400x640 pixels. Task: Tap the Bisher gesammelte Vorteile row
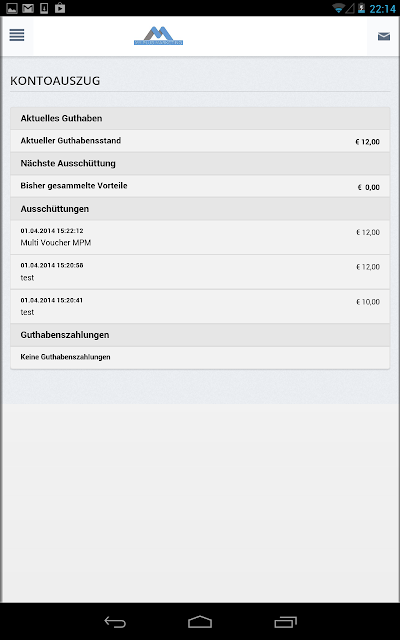[200, 186]
